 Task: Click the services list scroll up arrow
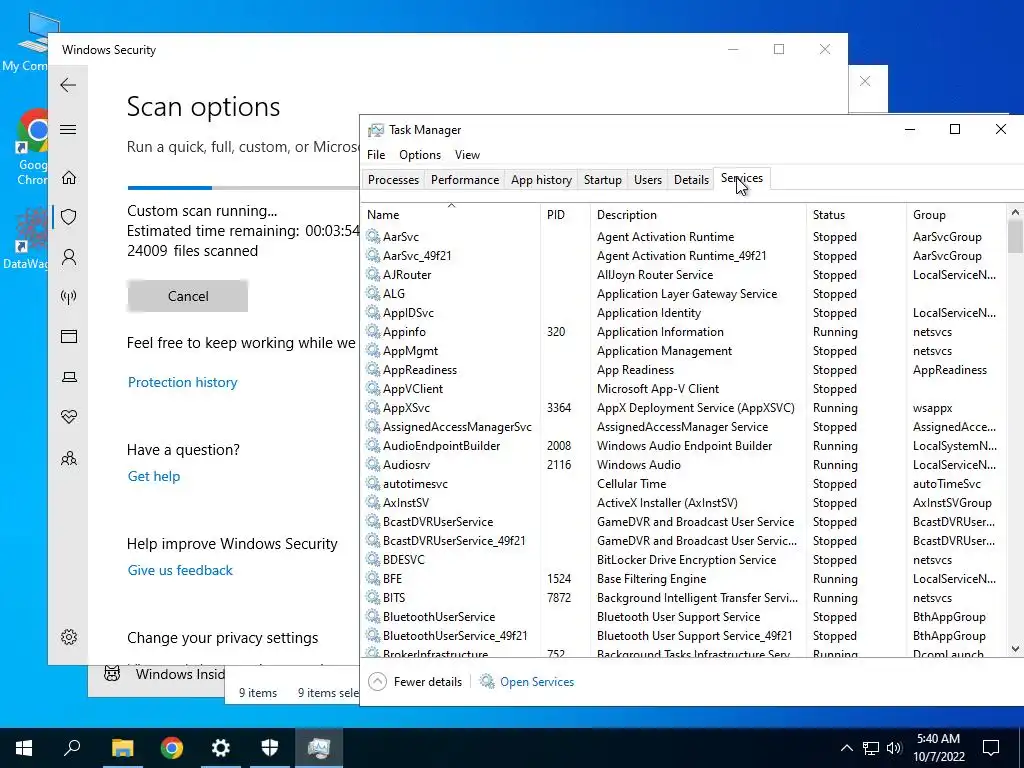pyautogui.click(x=1015, y=212)
